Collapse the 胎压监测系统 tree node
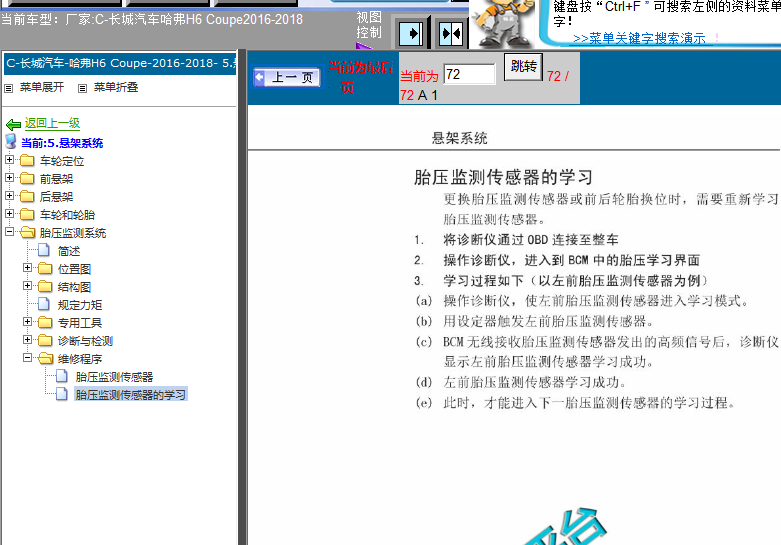 pyautogui.click(x=9, y=232)
